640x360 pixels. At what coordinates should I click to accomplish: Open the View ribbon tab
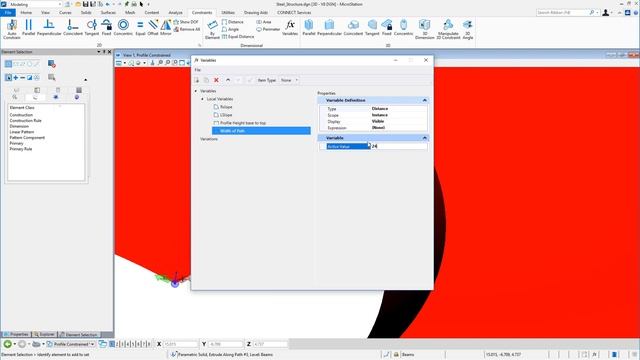pos(45,13)
